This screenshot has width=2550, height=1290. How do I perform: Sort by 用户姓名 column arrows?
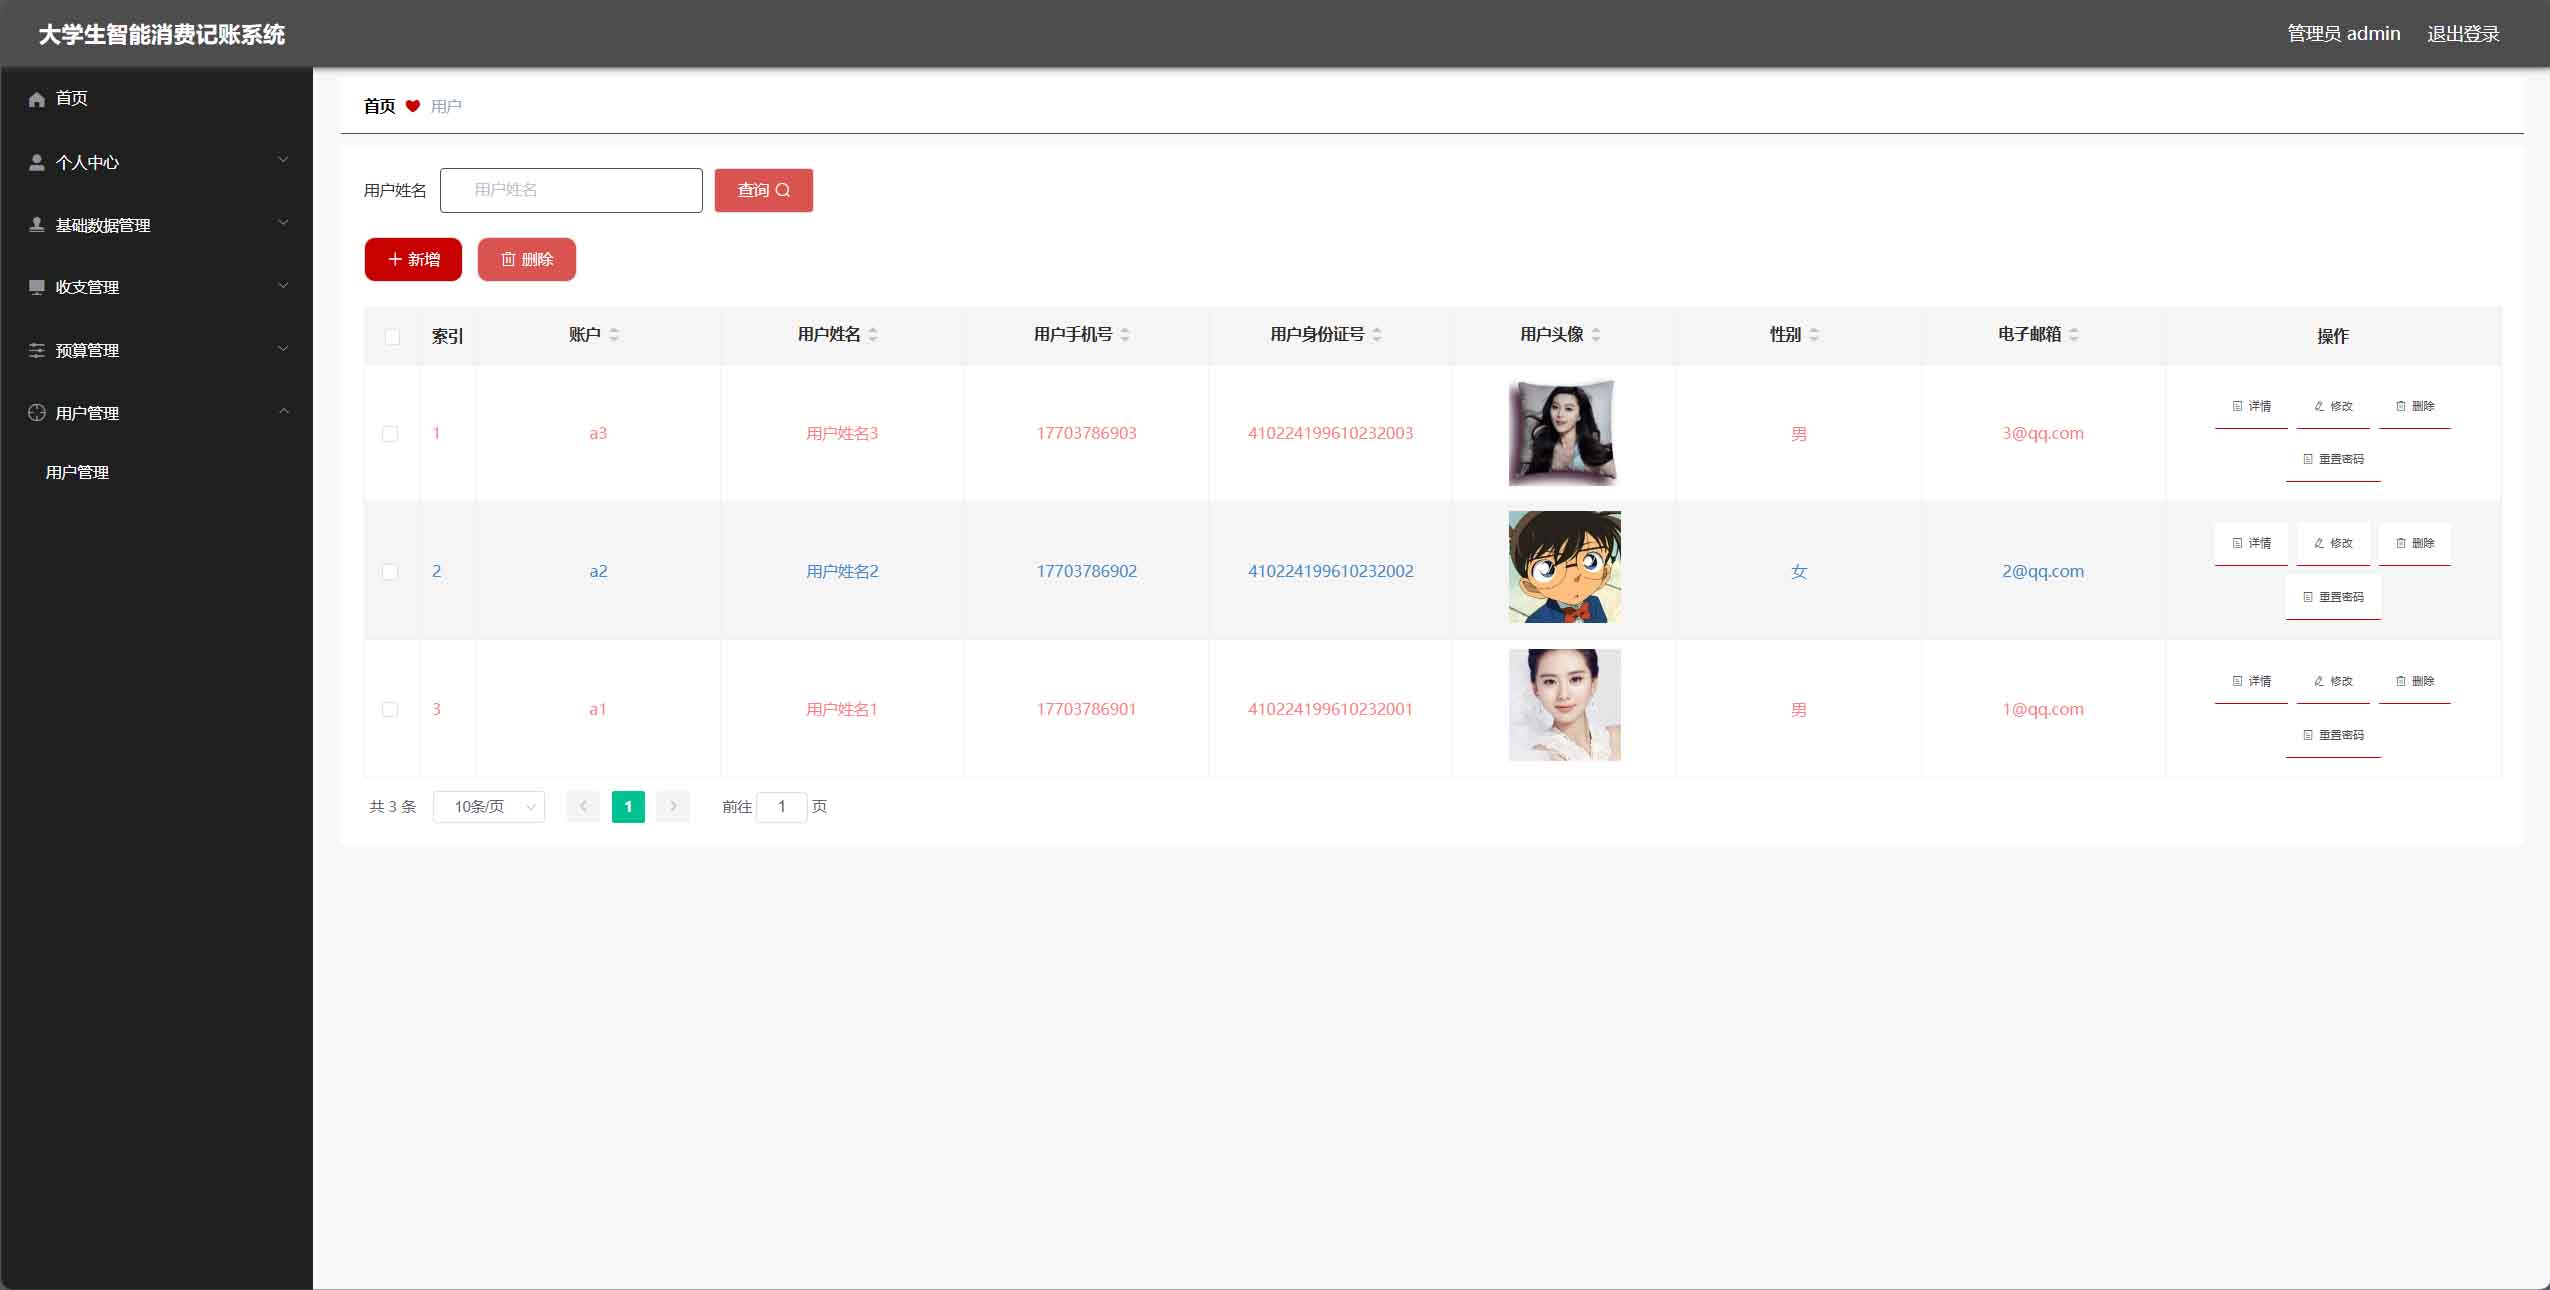pyautogui.click(x=873, y=335)
